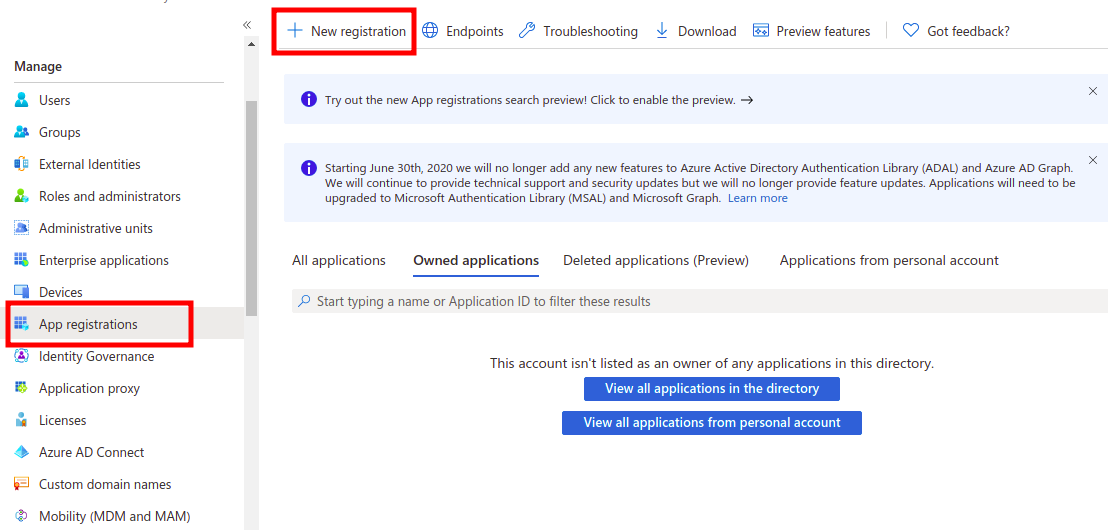
Task: Switch to Deleted applications (Preview) tab
Action: click(x=655, y=260)
